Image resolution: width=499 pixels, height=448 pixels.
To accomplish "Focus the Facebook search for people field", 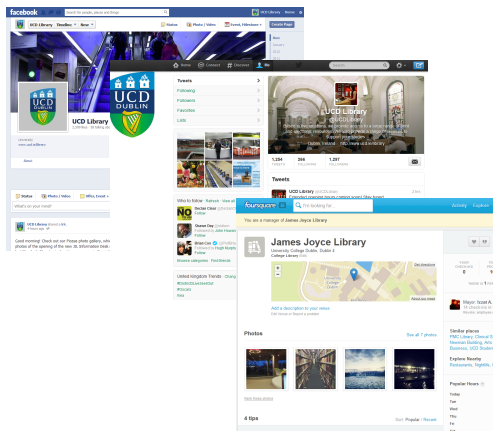I will click(x=117, y=12).
